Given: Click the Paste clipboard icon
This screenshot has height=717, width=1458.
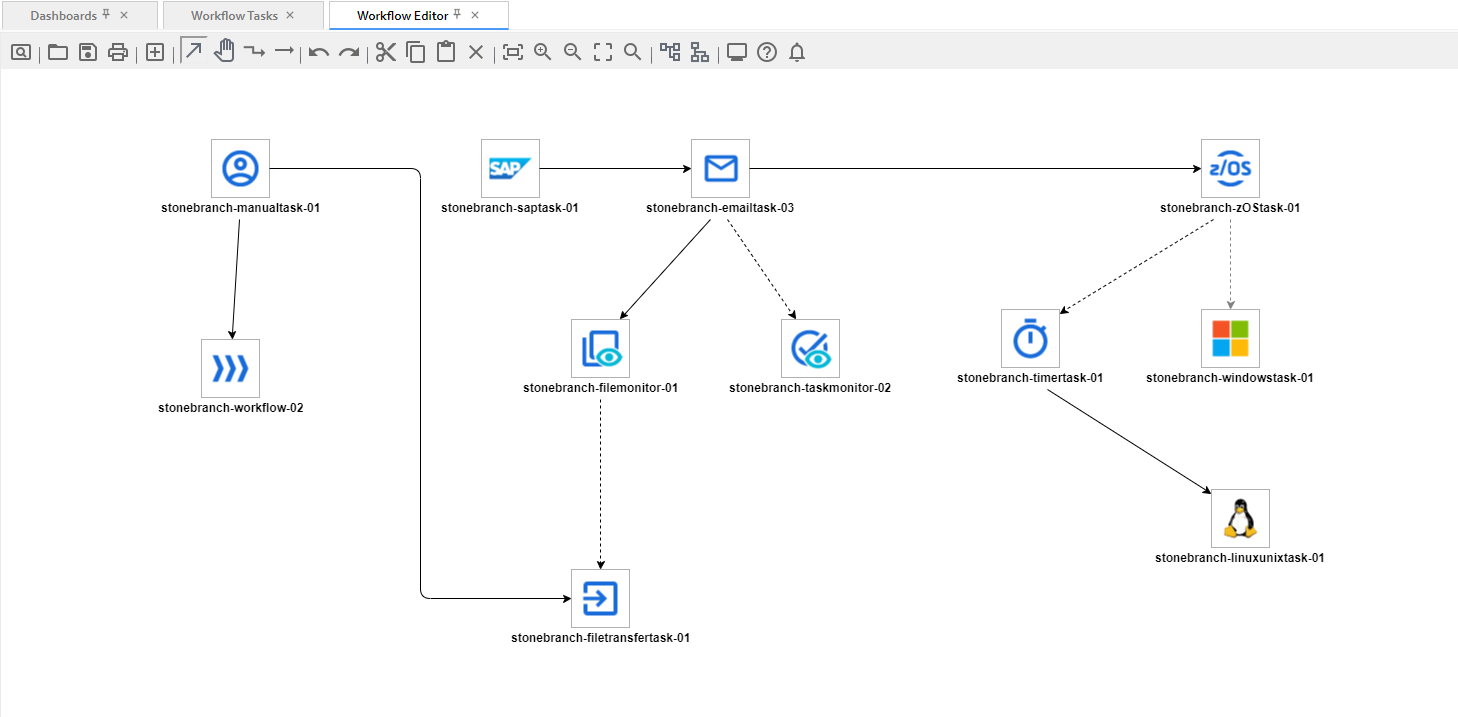Looking at the screenshot, I should tap(446, 52).
